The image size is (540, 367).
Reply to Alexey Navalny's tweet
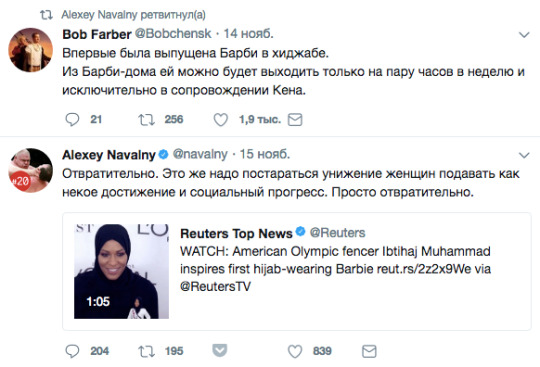[x=72, y=352]
